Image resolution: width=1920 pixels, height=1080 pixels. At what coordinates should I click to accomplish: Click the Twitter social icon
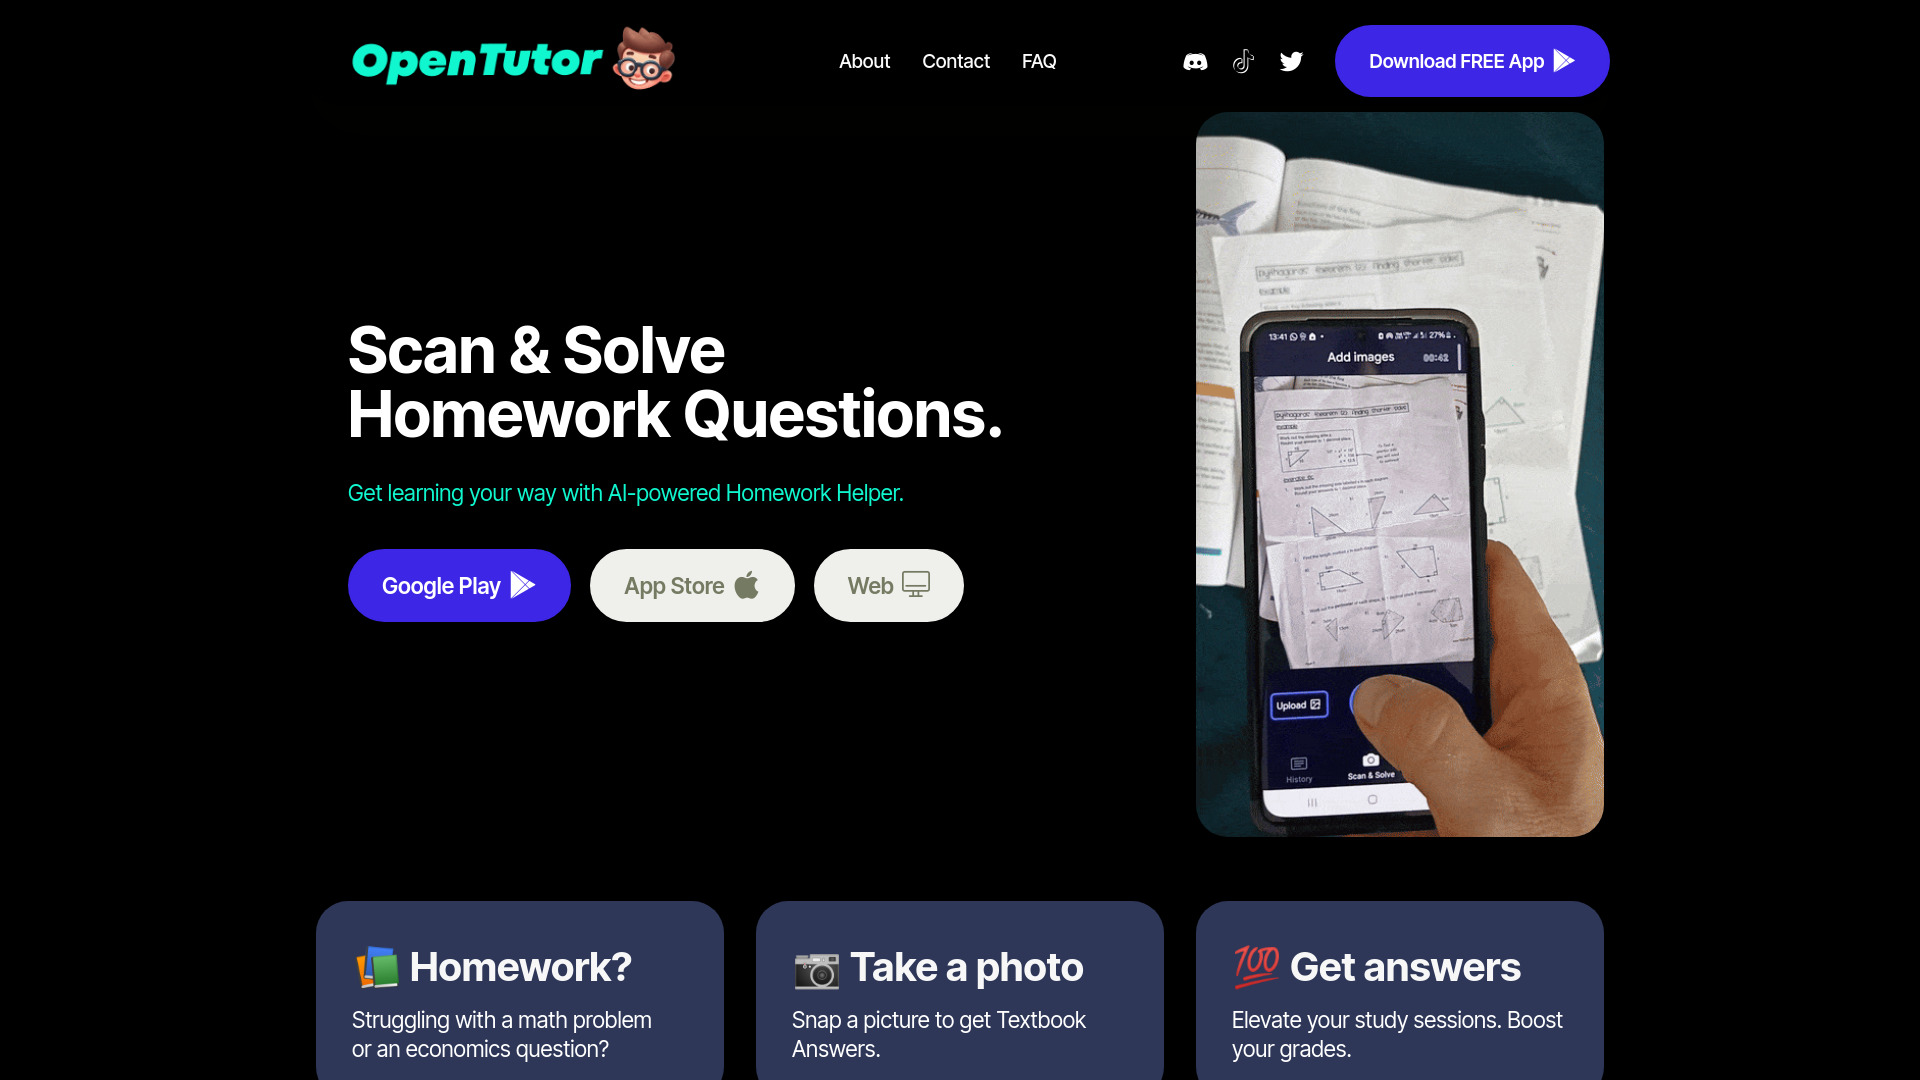(1290, 59)
